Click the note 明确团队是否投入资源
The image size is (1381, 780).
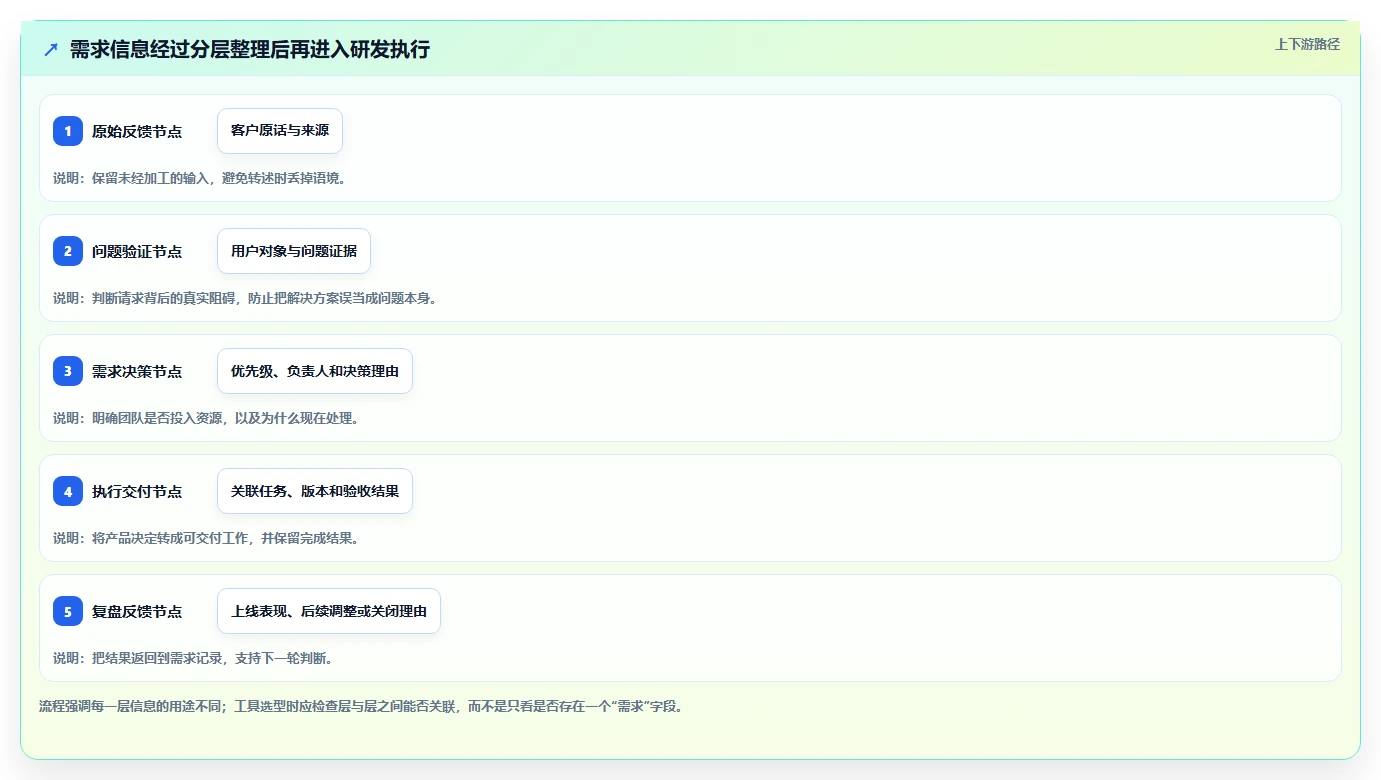[157, 418]
